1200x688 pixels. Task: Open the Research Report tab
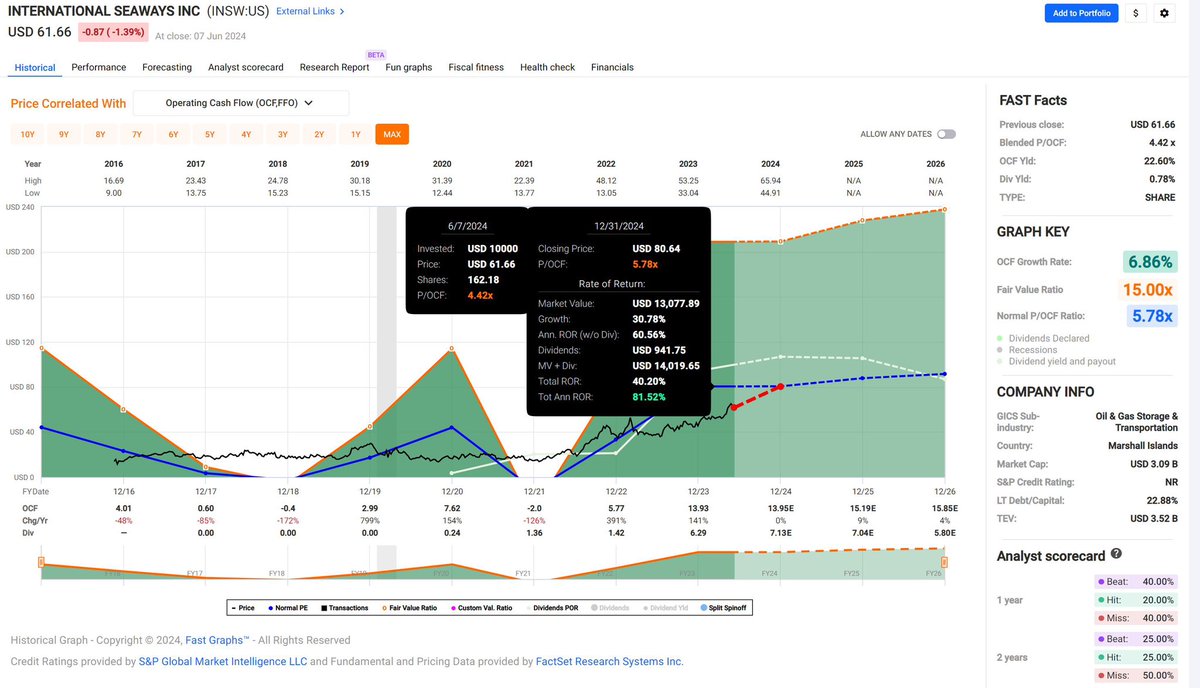pyautogui.click(x=334, y=67)
